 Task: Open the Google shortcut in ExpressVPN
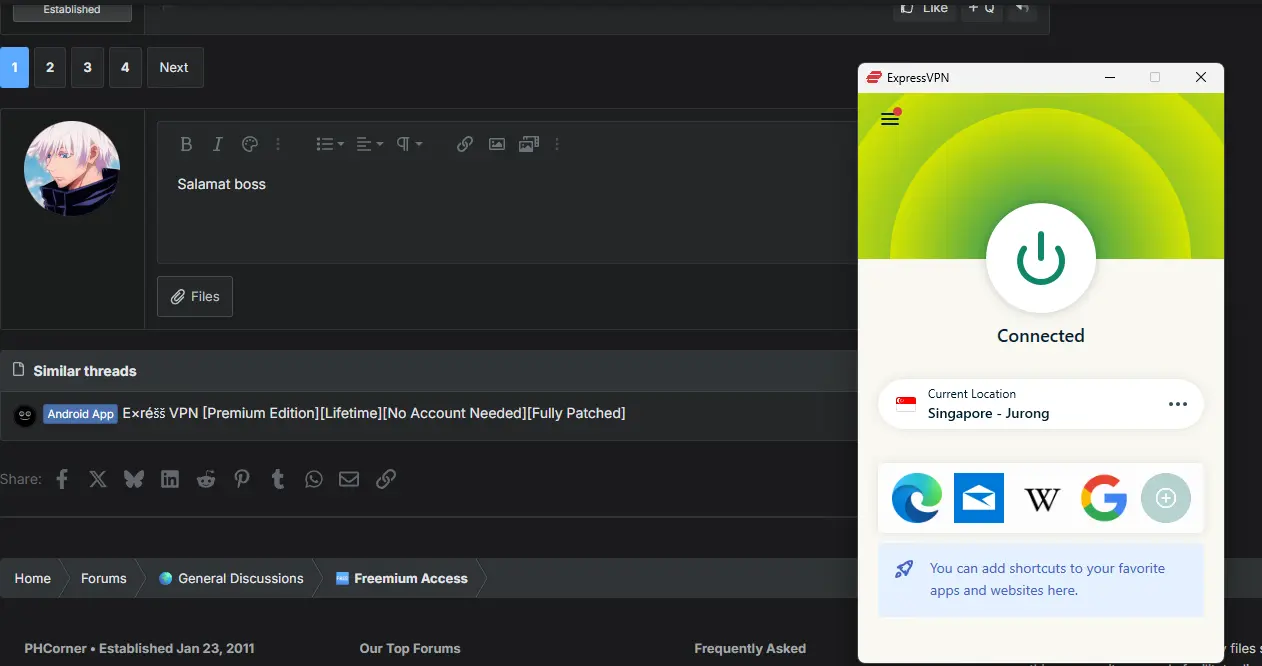[1104, 497]
